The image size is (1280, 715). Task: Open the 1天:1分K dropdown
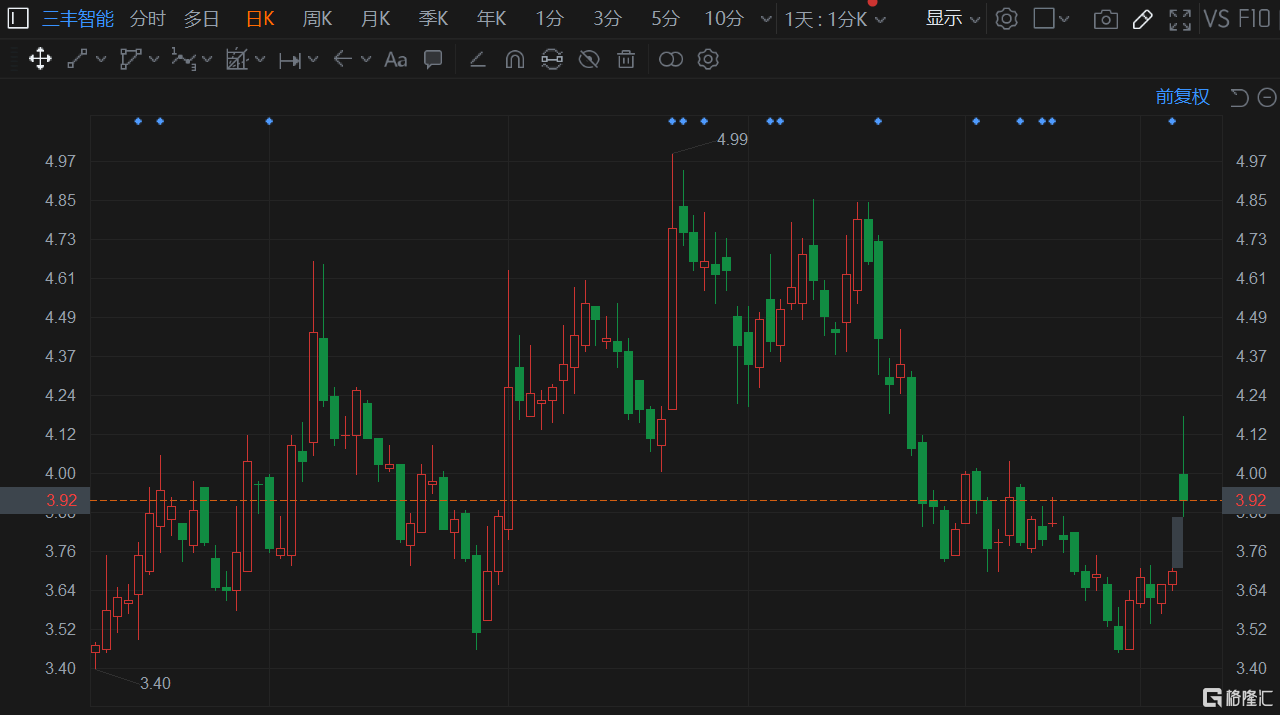(x=835, y=18)
